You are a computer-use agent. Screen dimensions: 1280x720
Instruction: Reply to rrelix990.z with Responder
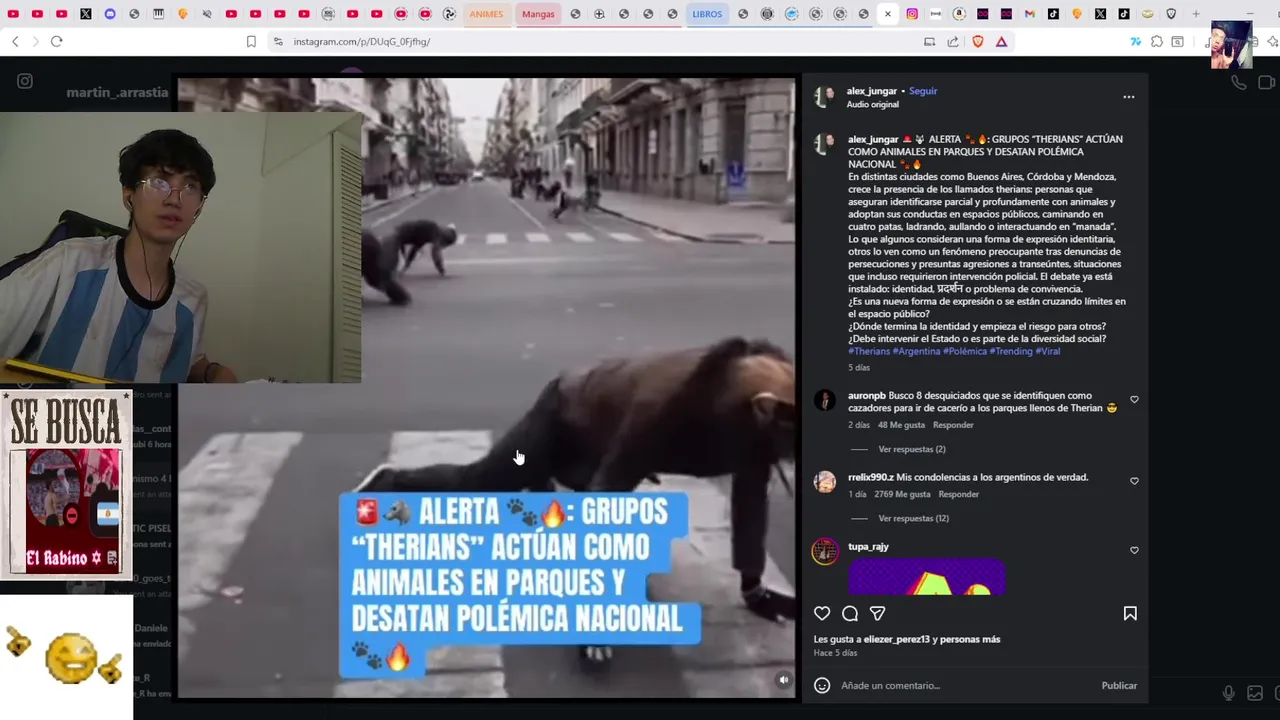(958, 494)
